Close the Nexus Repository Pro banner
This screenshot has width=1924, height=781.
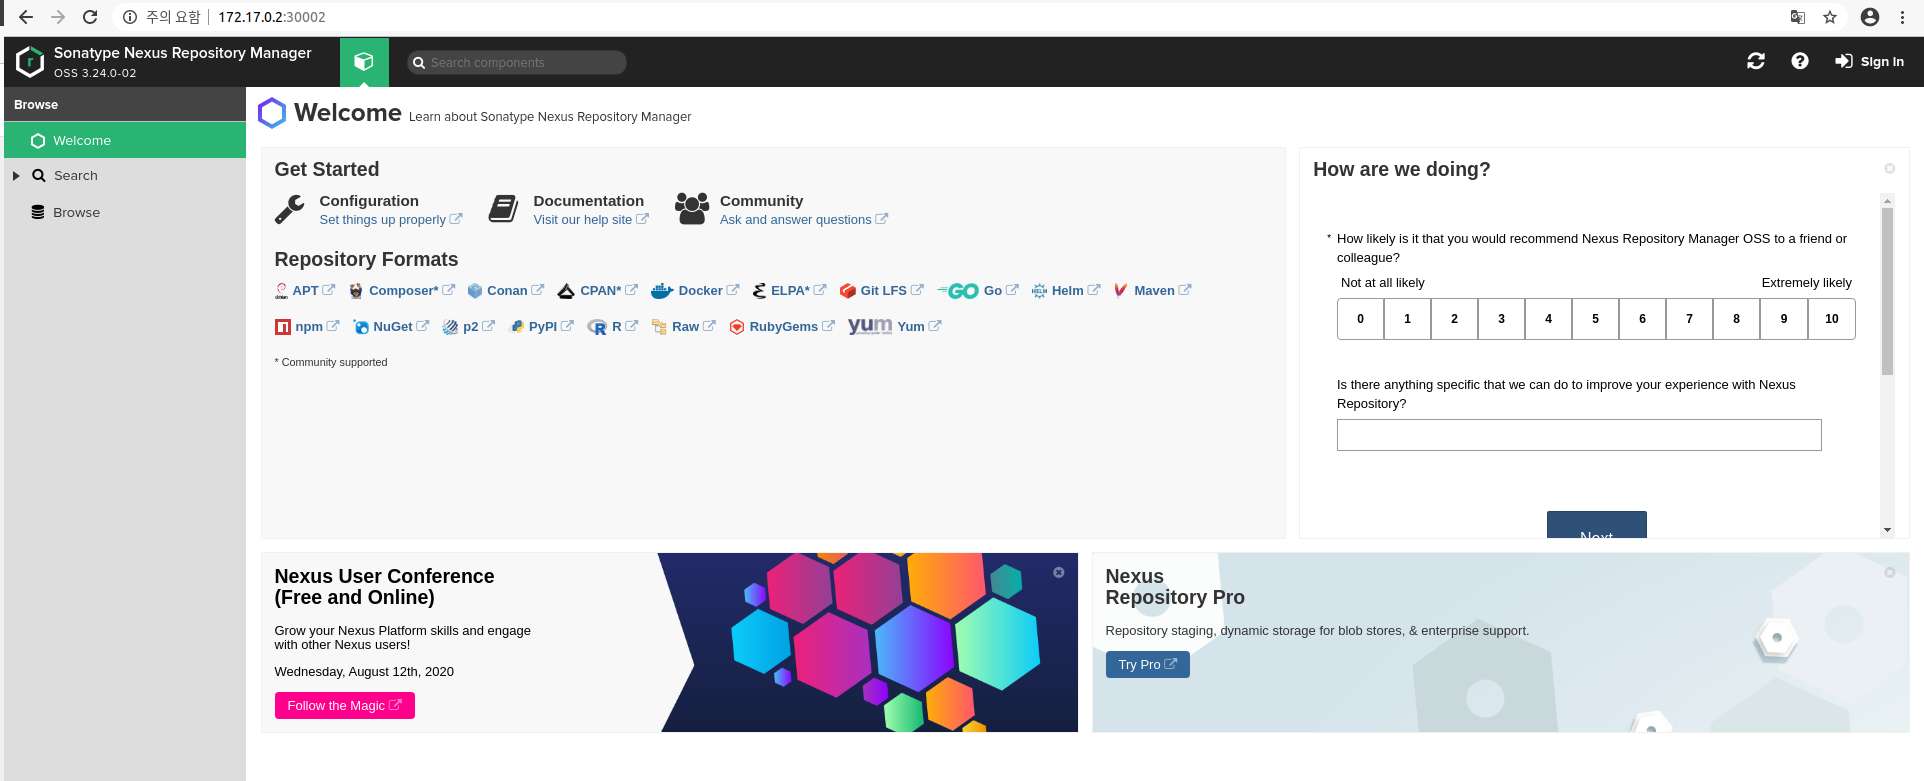tap(1889, 573)
